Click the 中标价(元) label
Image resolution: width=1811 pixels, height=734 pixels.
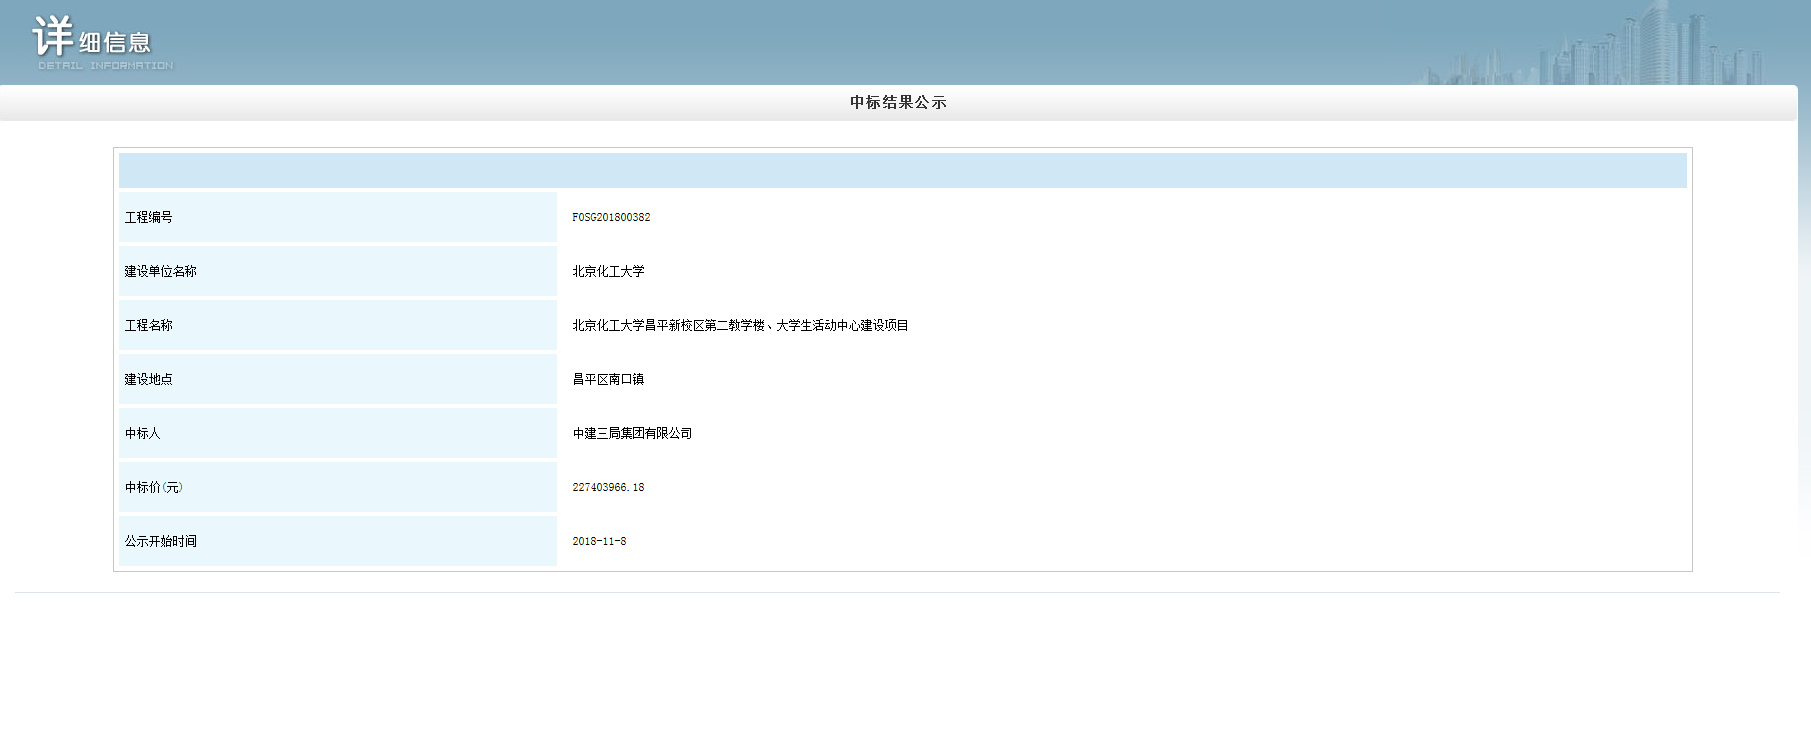[153, 487]
